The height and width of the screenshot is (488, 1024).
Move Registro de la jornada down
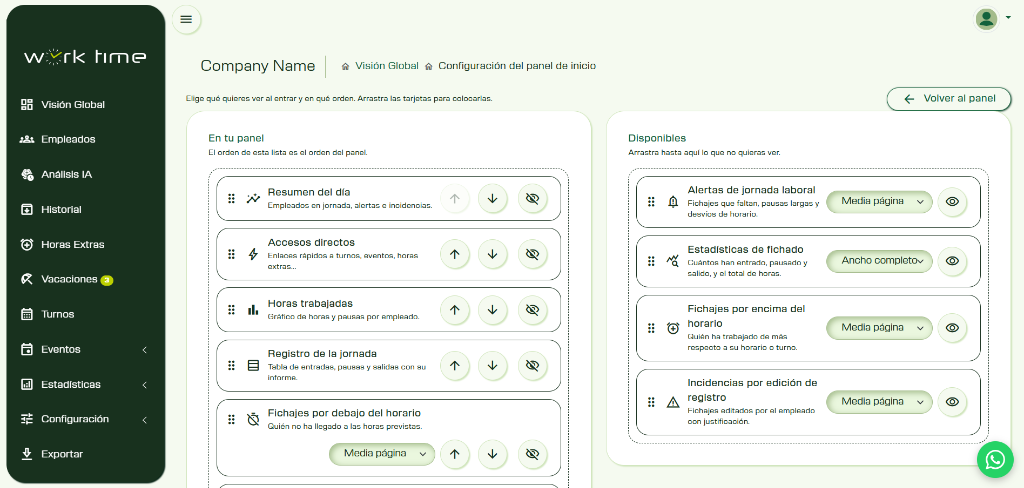(x=493, y=365)
